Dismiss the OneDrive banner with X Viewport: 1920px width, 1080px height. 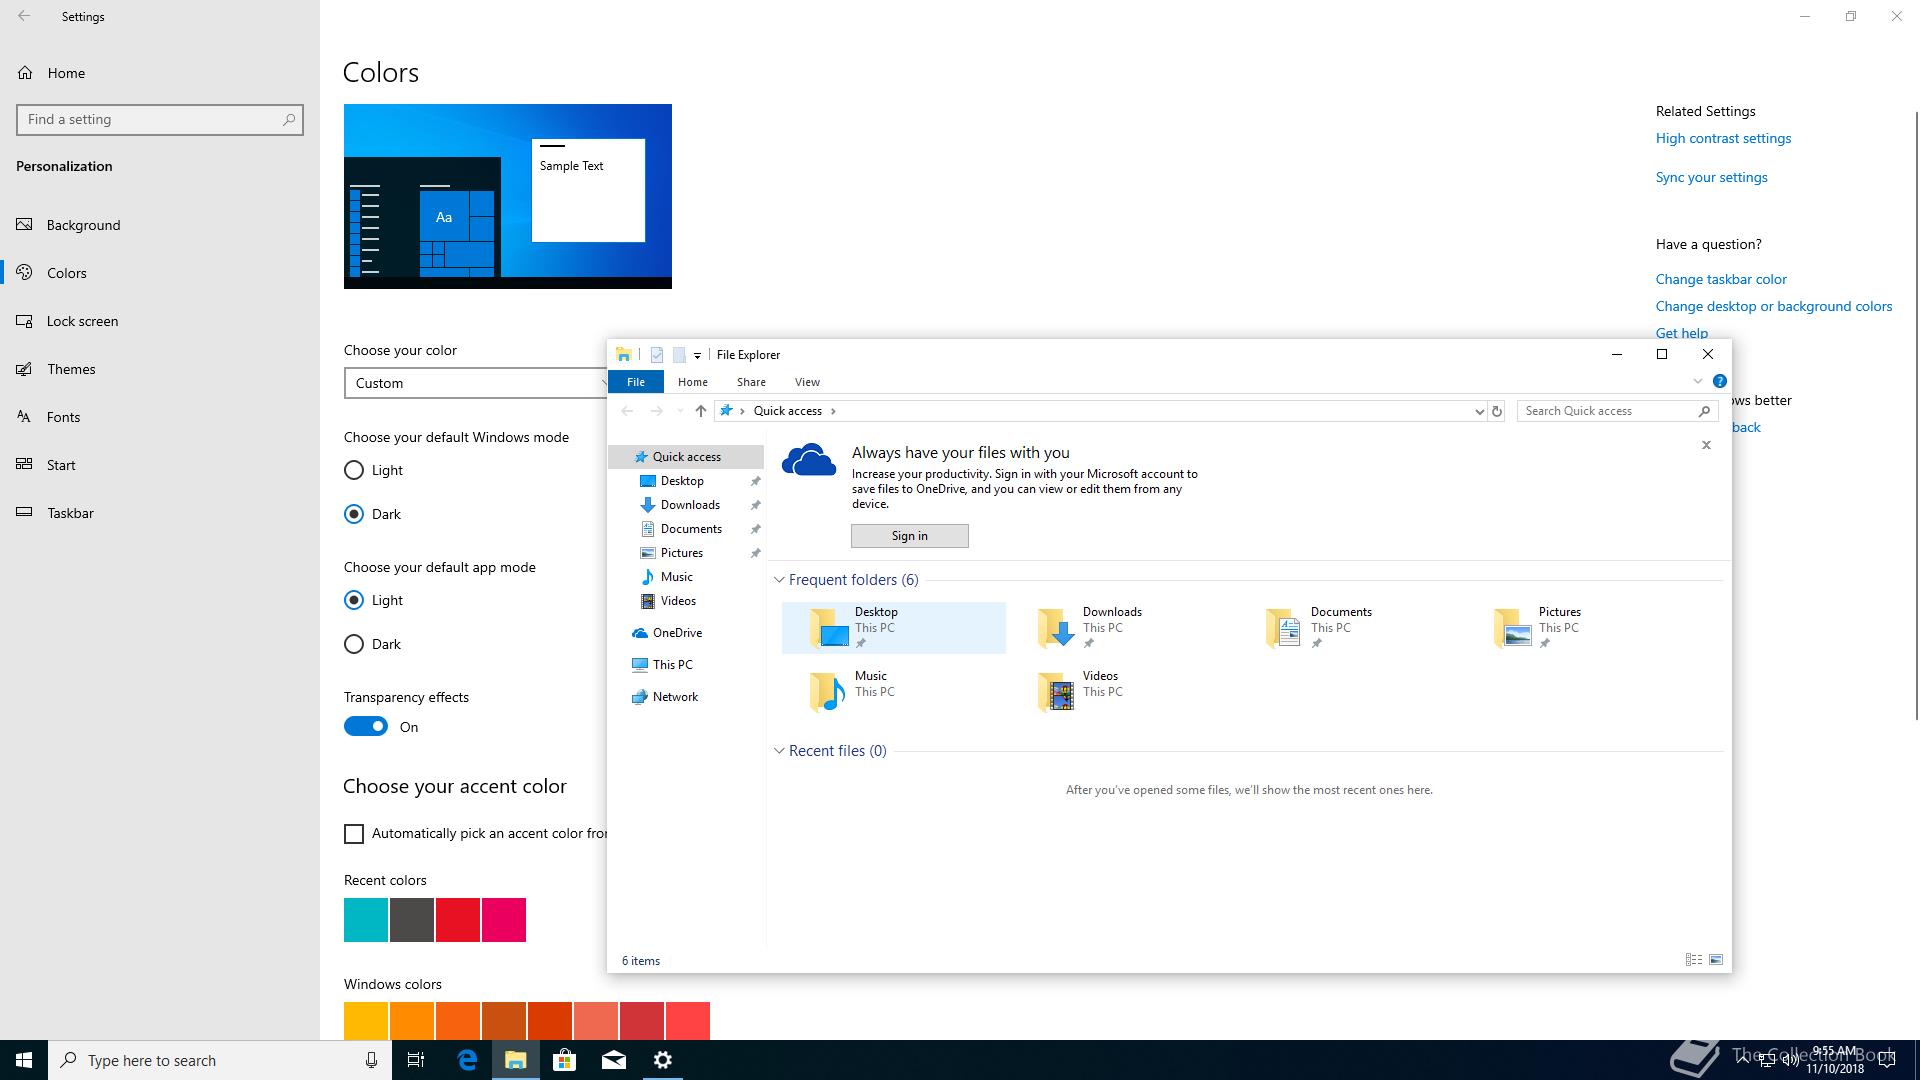coord(1706,445)
